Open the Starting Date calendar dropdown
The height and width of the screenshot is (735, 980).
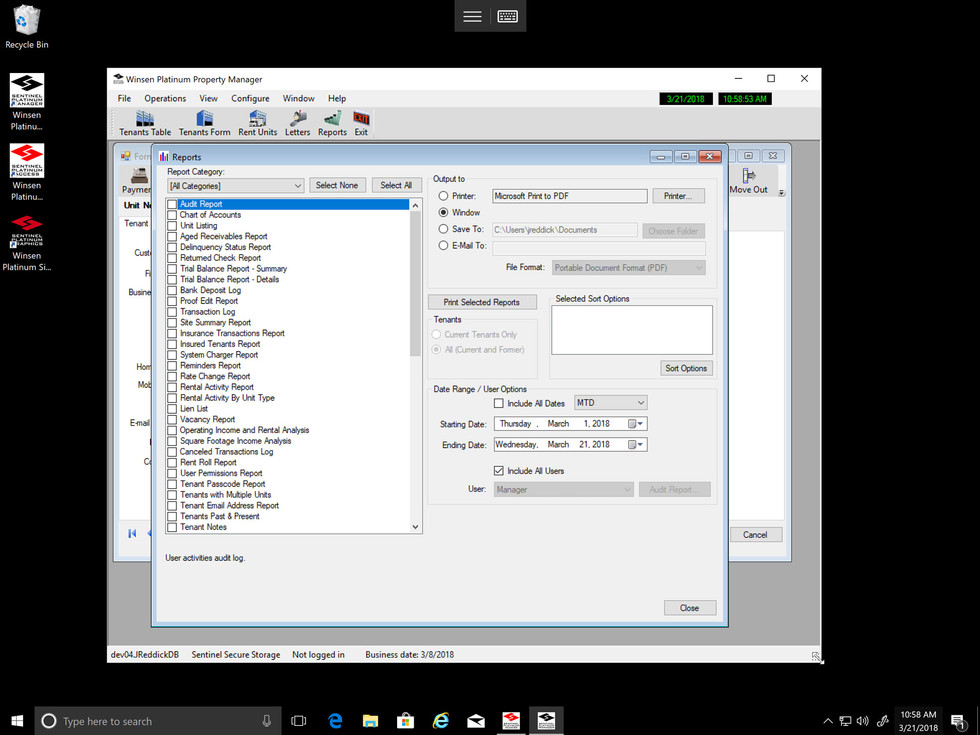coord(636,424)
